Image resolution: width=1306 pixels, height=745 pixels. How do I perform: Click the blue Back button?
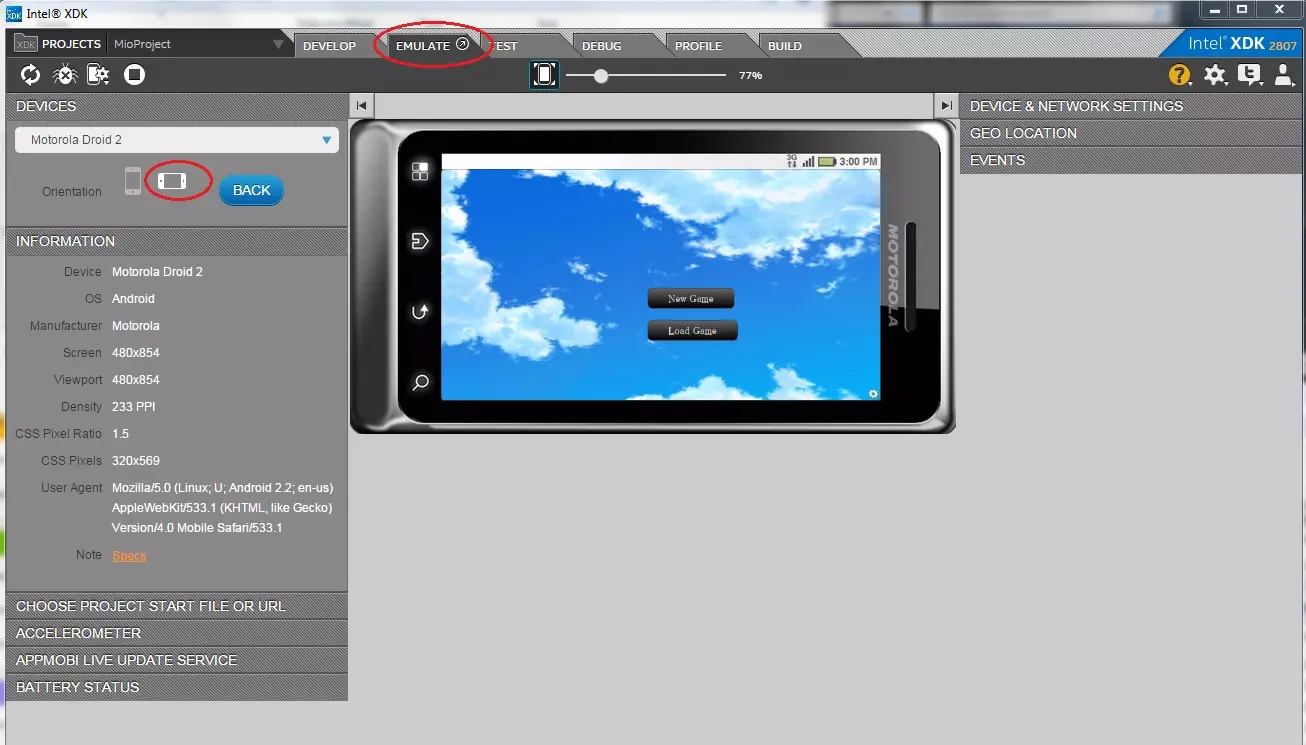[x=251, y=190]
